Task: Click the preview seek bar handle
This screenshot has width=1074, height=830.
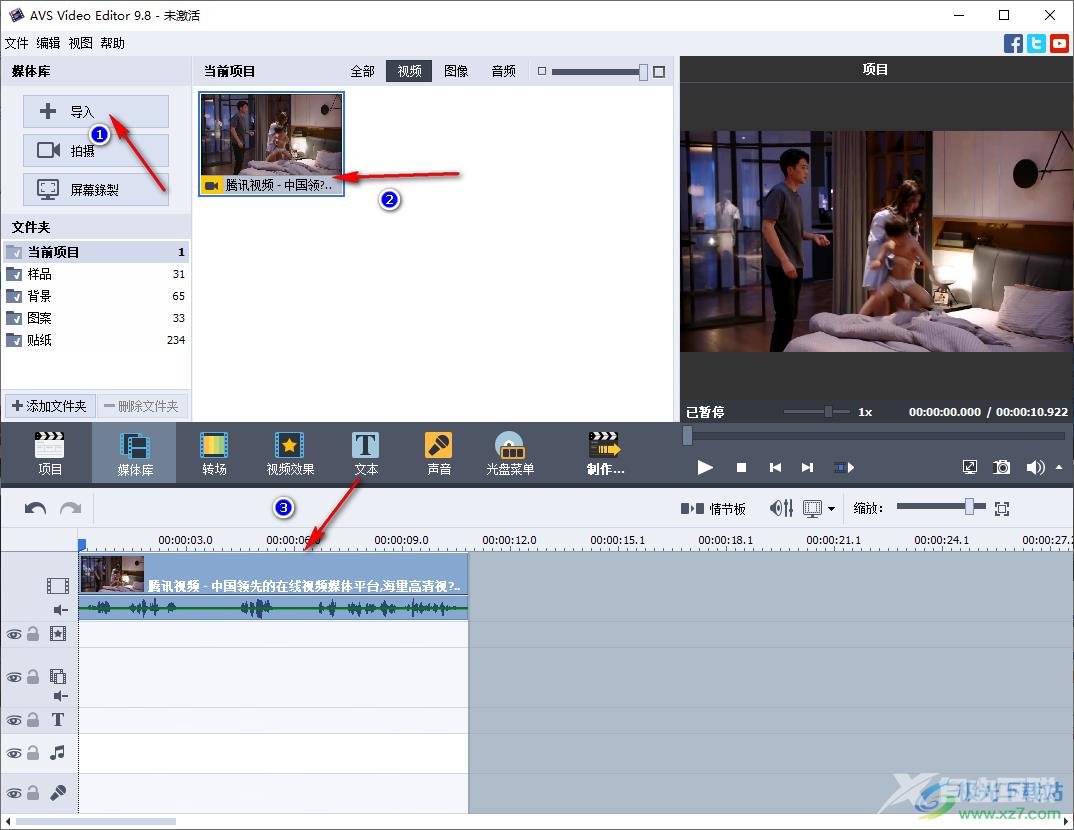Action: click(687, 435)
